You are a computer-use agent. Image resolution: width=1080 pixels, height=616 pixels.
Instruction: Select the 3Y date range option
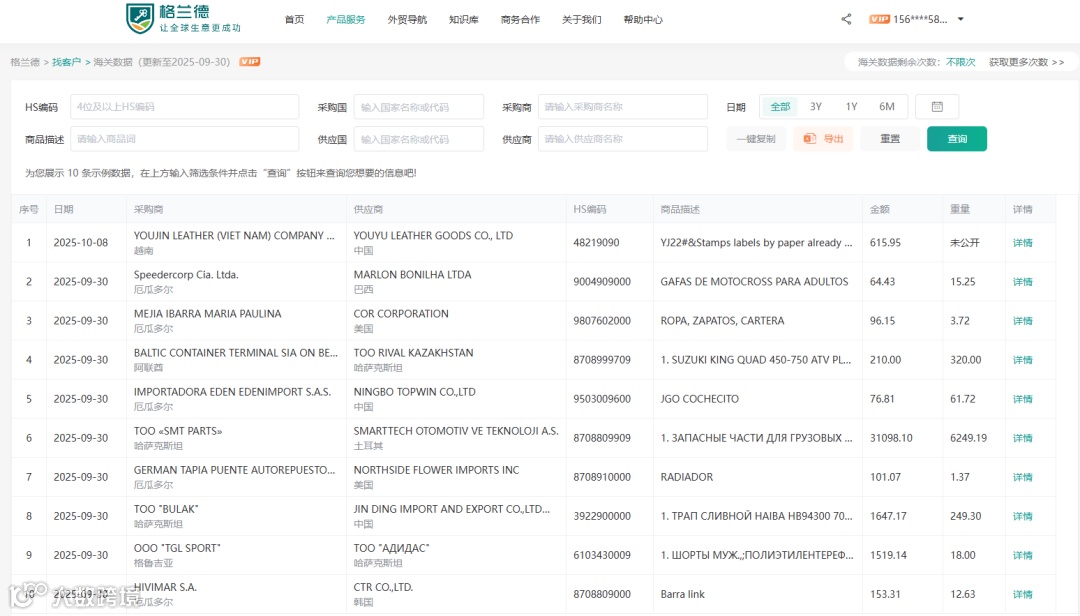tap(816, 107)
